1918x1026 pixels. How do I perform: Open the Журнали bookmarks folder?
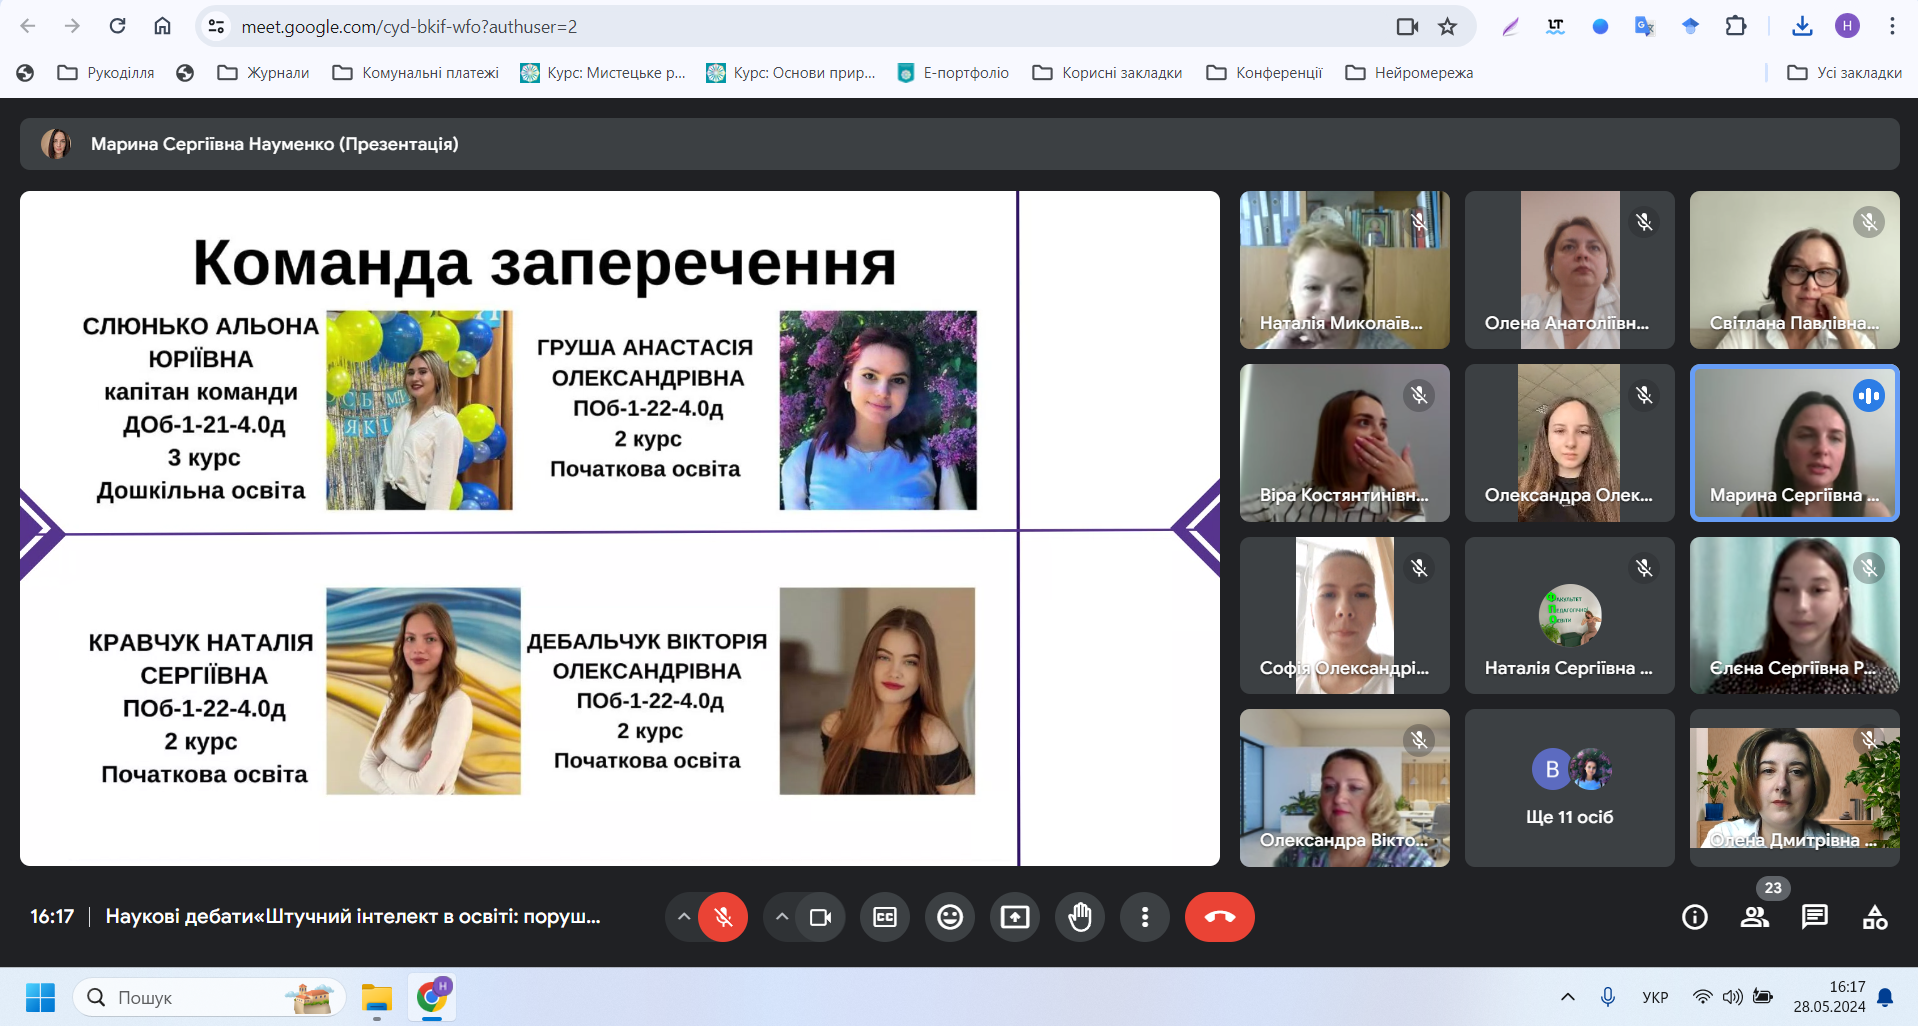click(264, 73)
